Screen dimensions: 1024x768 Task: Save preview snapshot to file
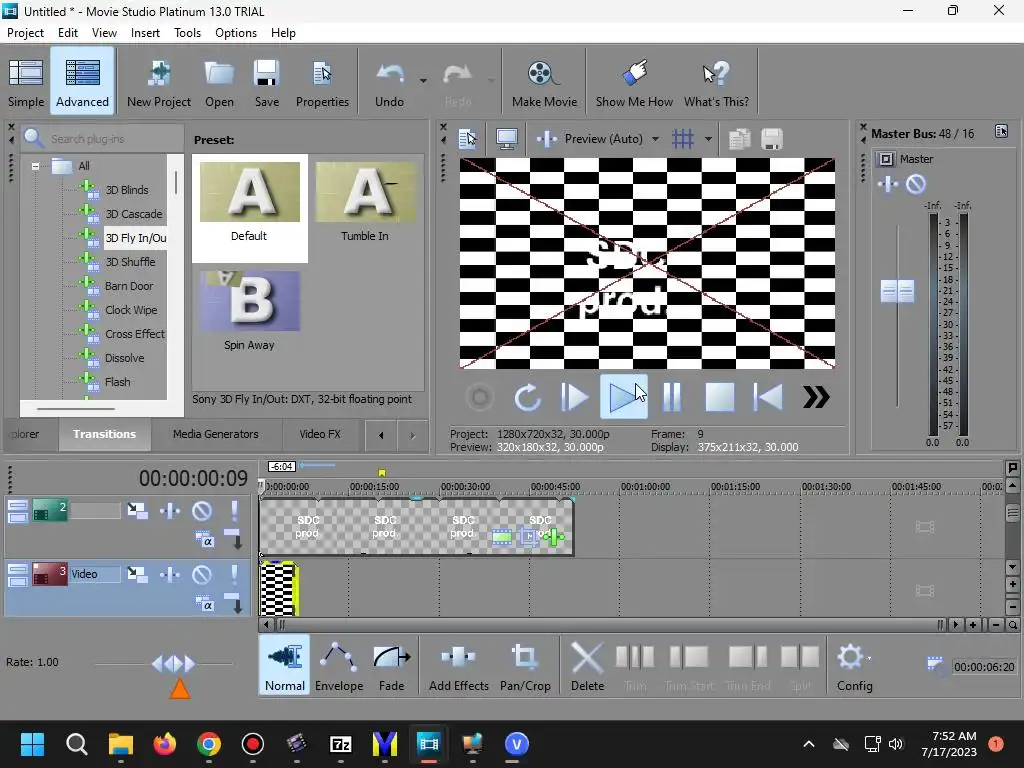pyautogui.click(x=772, y=138)
